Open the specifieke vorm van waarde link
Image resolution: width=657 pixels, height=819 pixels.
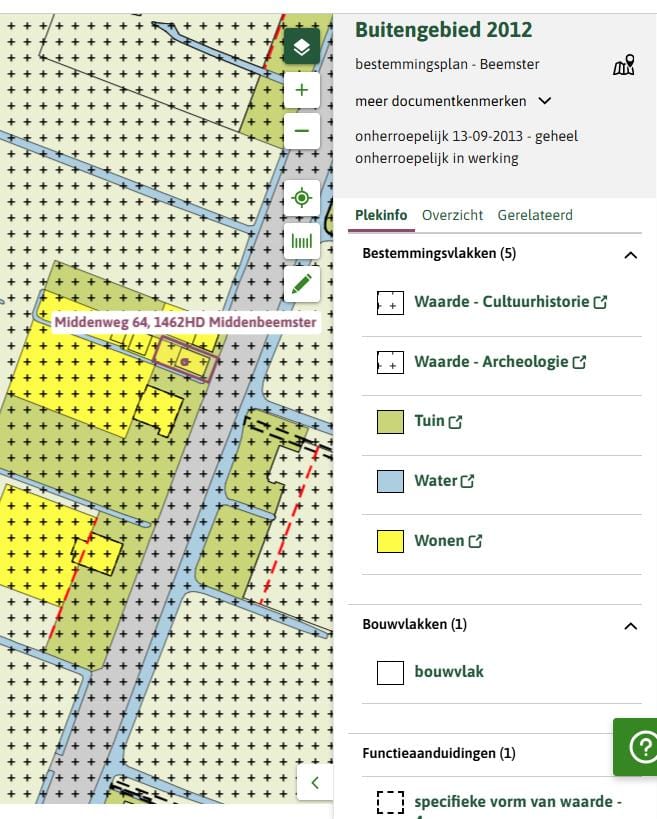[x=518, y=802]
